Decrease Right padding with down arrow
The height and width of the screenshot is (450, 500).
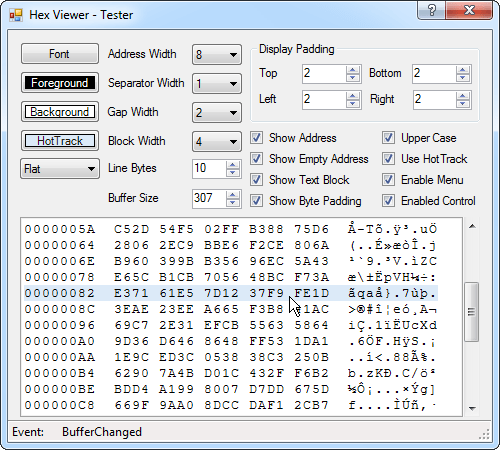[463, 103]
